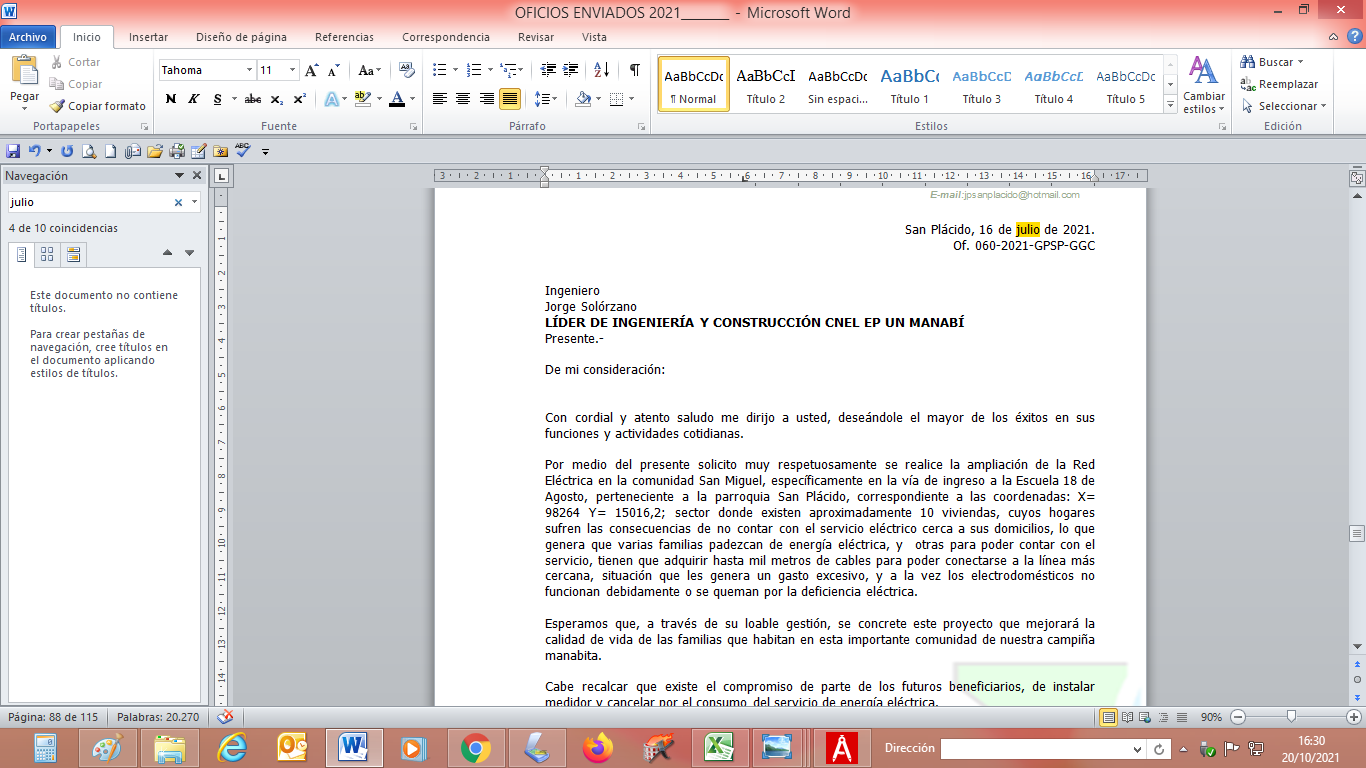Switch to the Revisar tab

[536, 37]
